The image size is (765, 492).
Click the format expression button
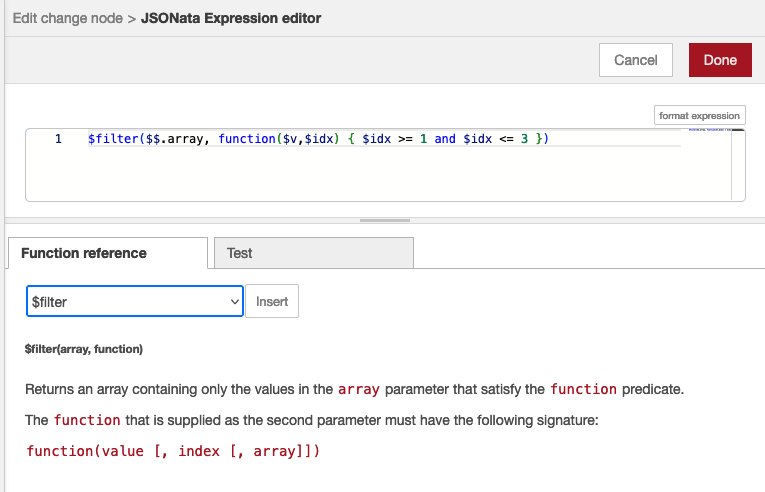tap(700, 115)
